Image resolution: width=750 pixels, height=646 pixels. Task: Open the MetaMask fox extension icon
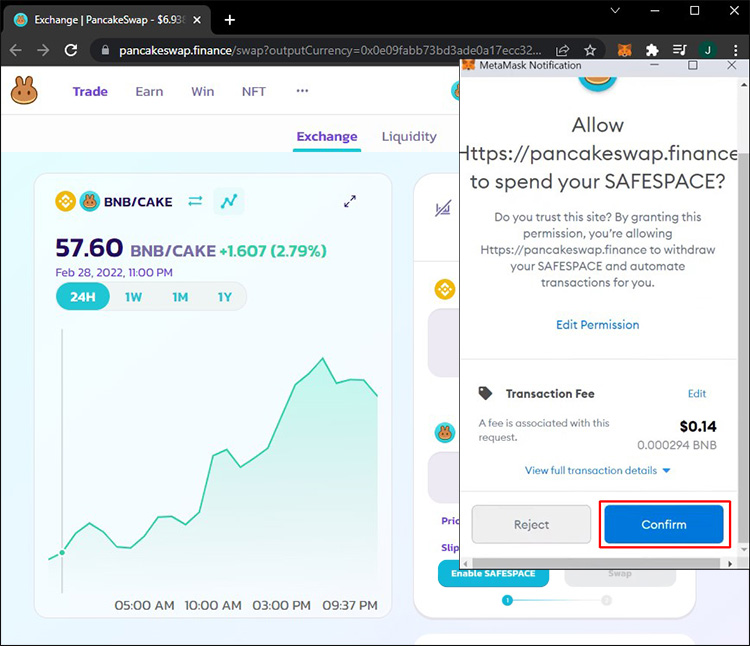625,50
